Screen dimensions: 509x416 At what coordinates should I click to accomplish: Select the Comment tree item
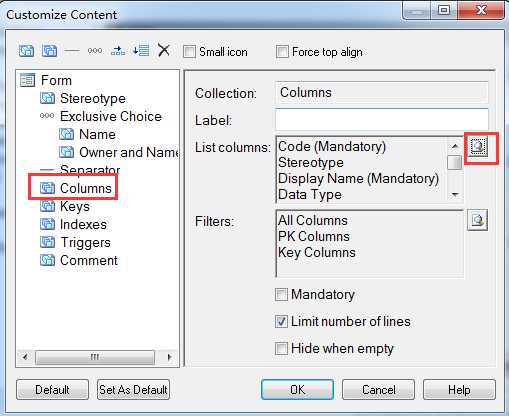89,260
